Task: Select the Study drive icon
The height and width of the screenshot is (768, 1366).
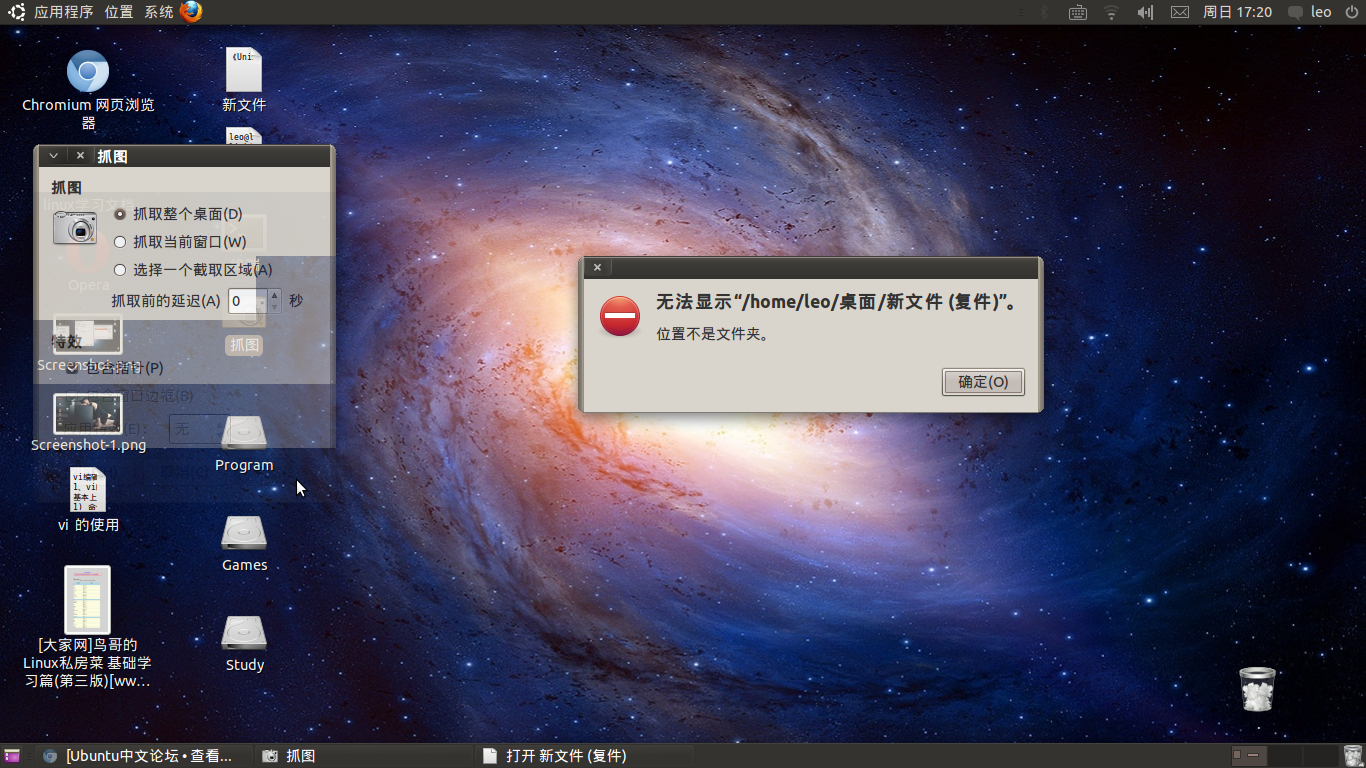Action: 244,633
